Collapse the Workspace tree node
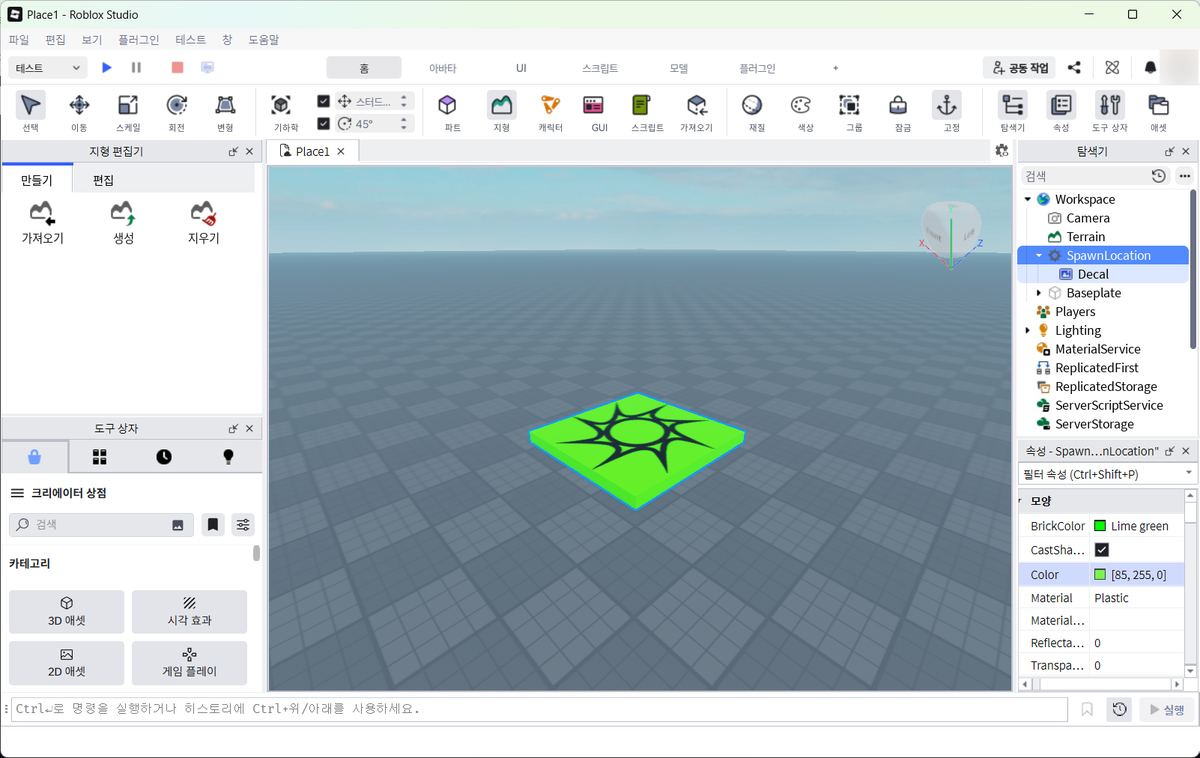The image size is (1200, 758). pos(1027,199)
